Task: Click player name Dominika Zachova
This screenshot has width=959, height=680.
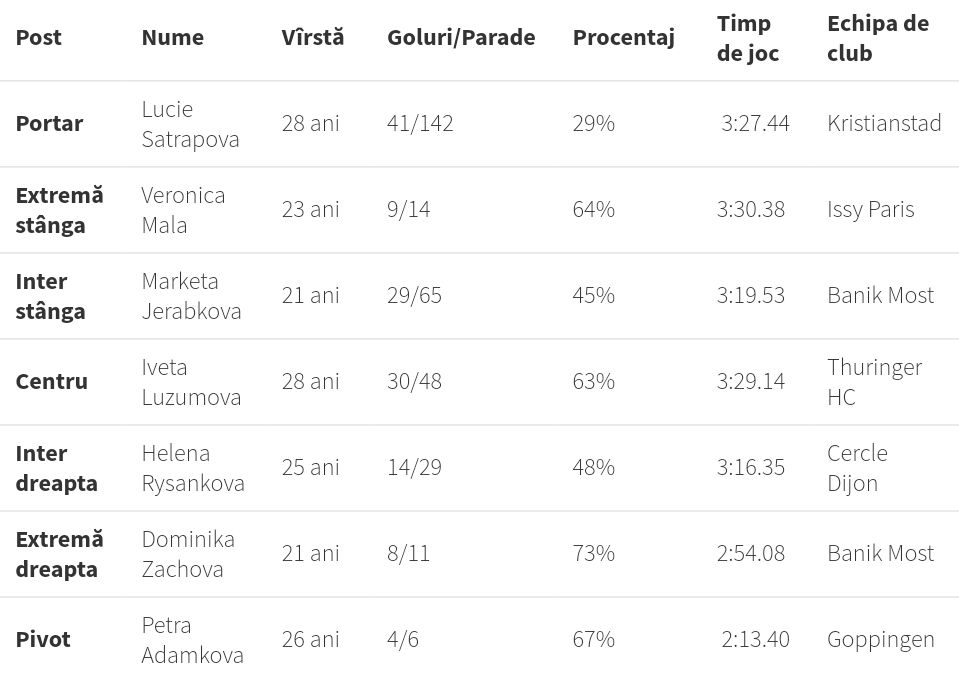Action: coord(188,554)
